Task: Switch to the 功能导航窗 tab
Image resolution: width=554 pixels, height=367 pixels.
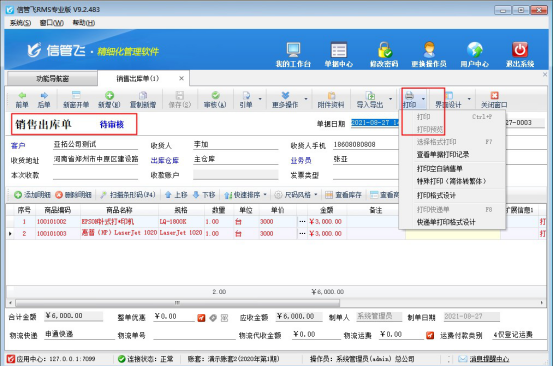Action: click(52, 78)
